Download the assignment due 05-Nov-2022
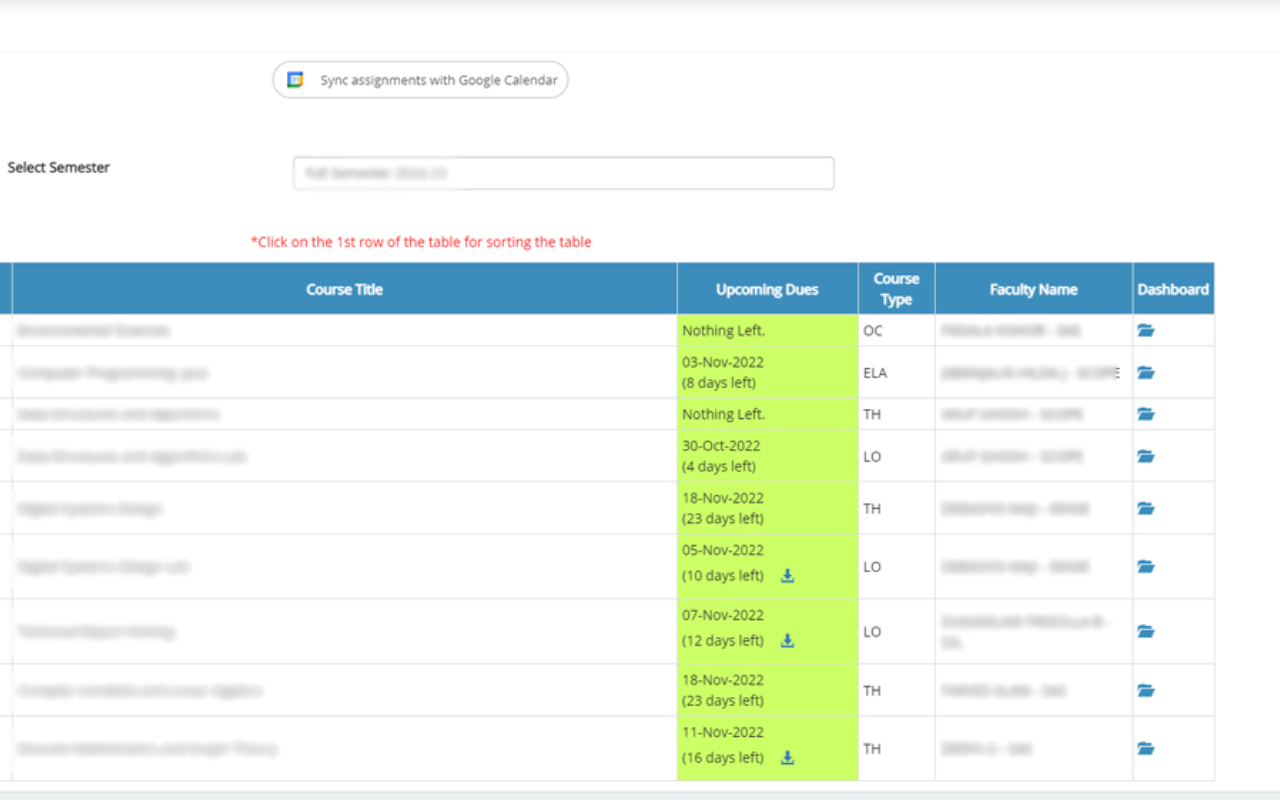The height and width of the screenshot is (800, 1280). point(787,576)
